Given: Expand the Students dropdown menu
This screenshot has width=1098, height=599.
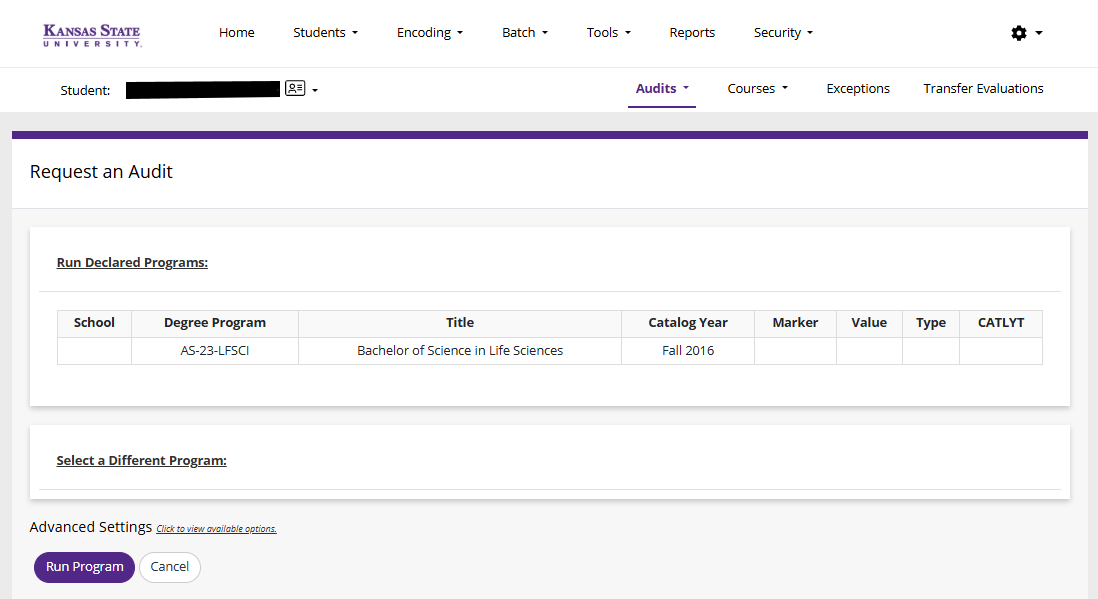Looking at the screenshot, I should pos(326,33).
